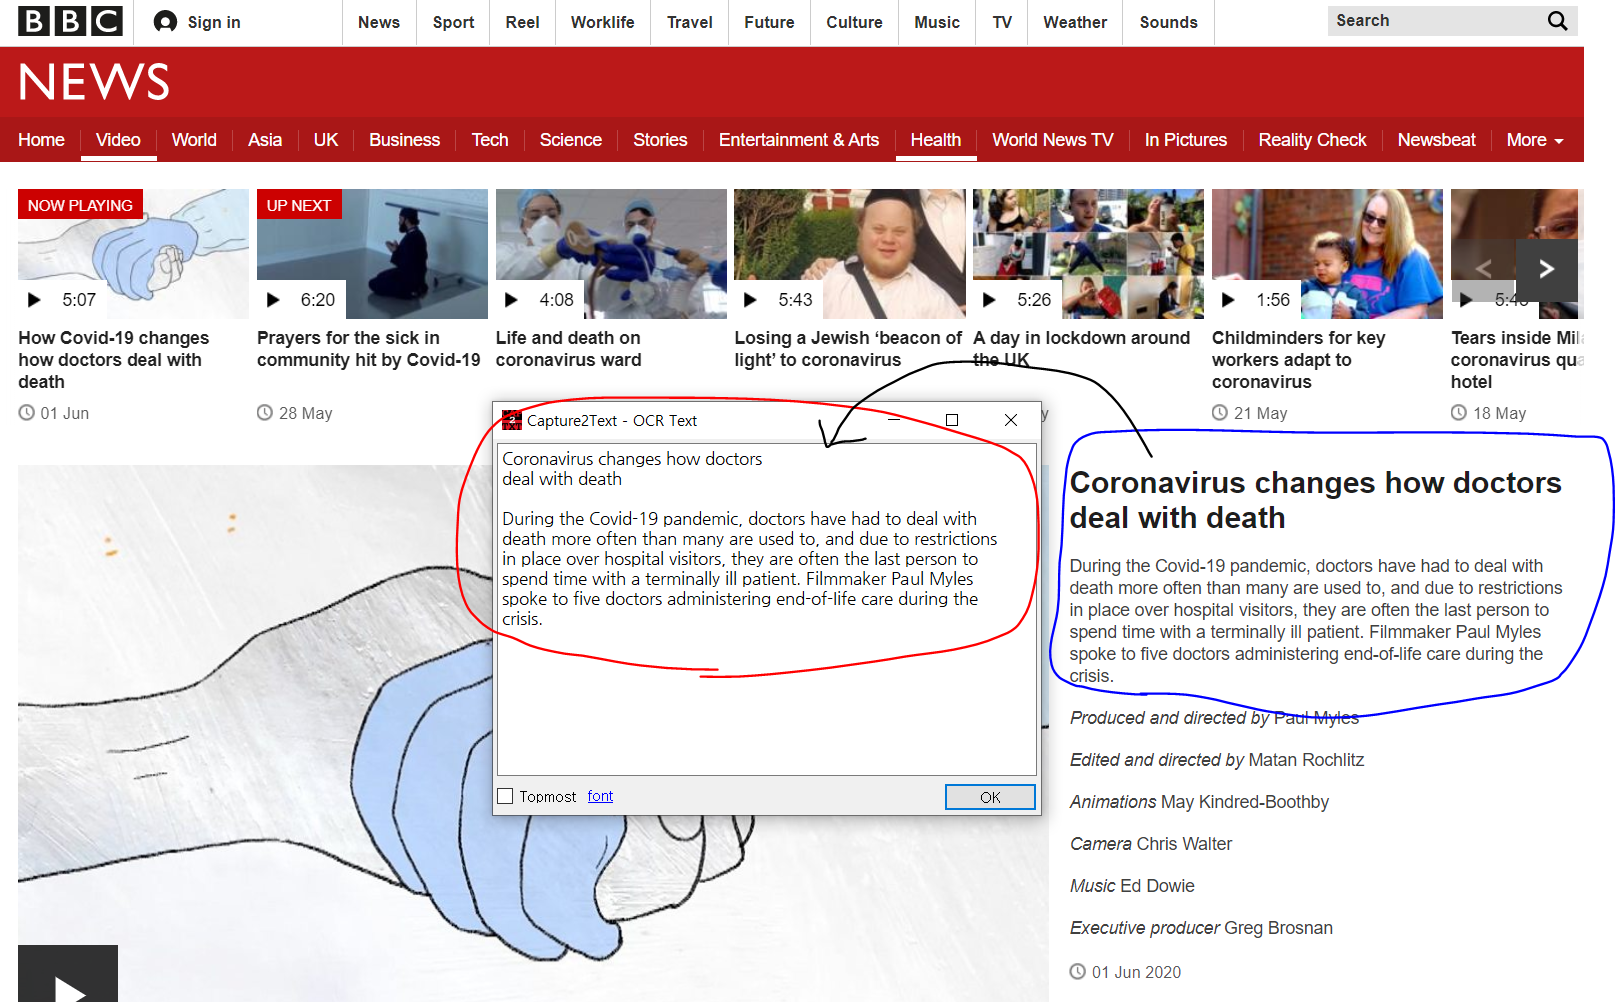1615x1002 pixels.
Task: Click the NEWS section heading logo
Action: [94, 82]
